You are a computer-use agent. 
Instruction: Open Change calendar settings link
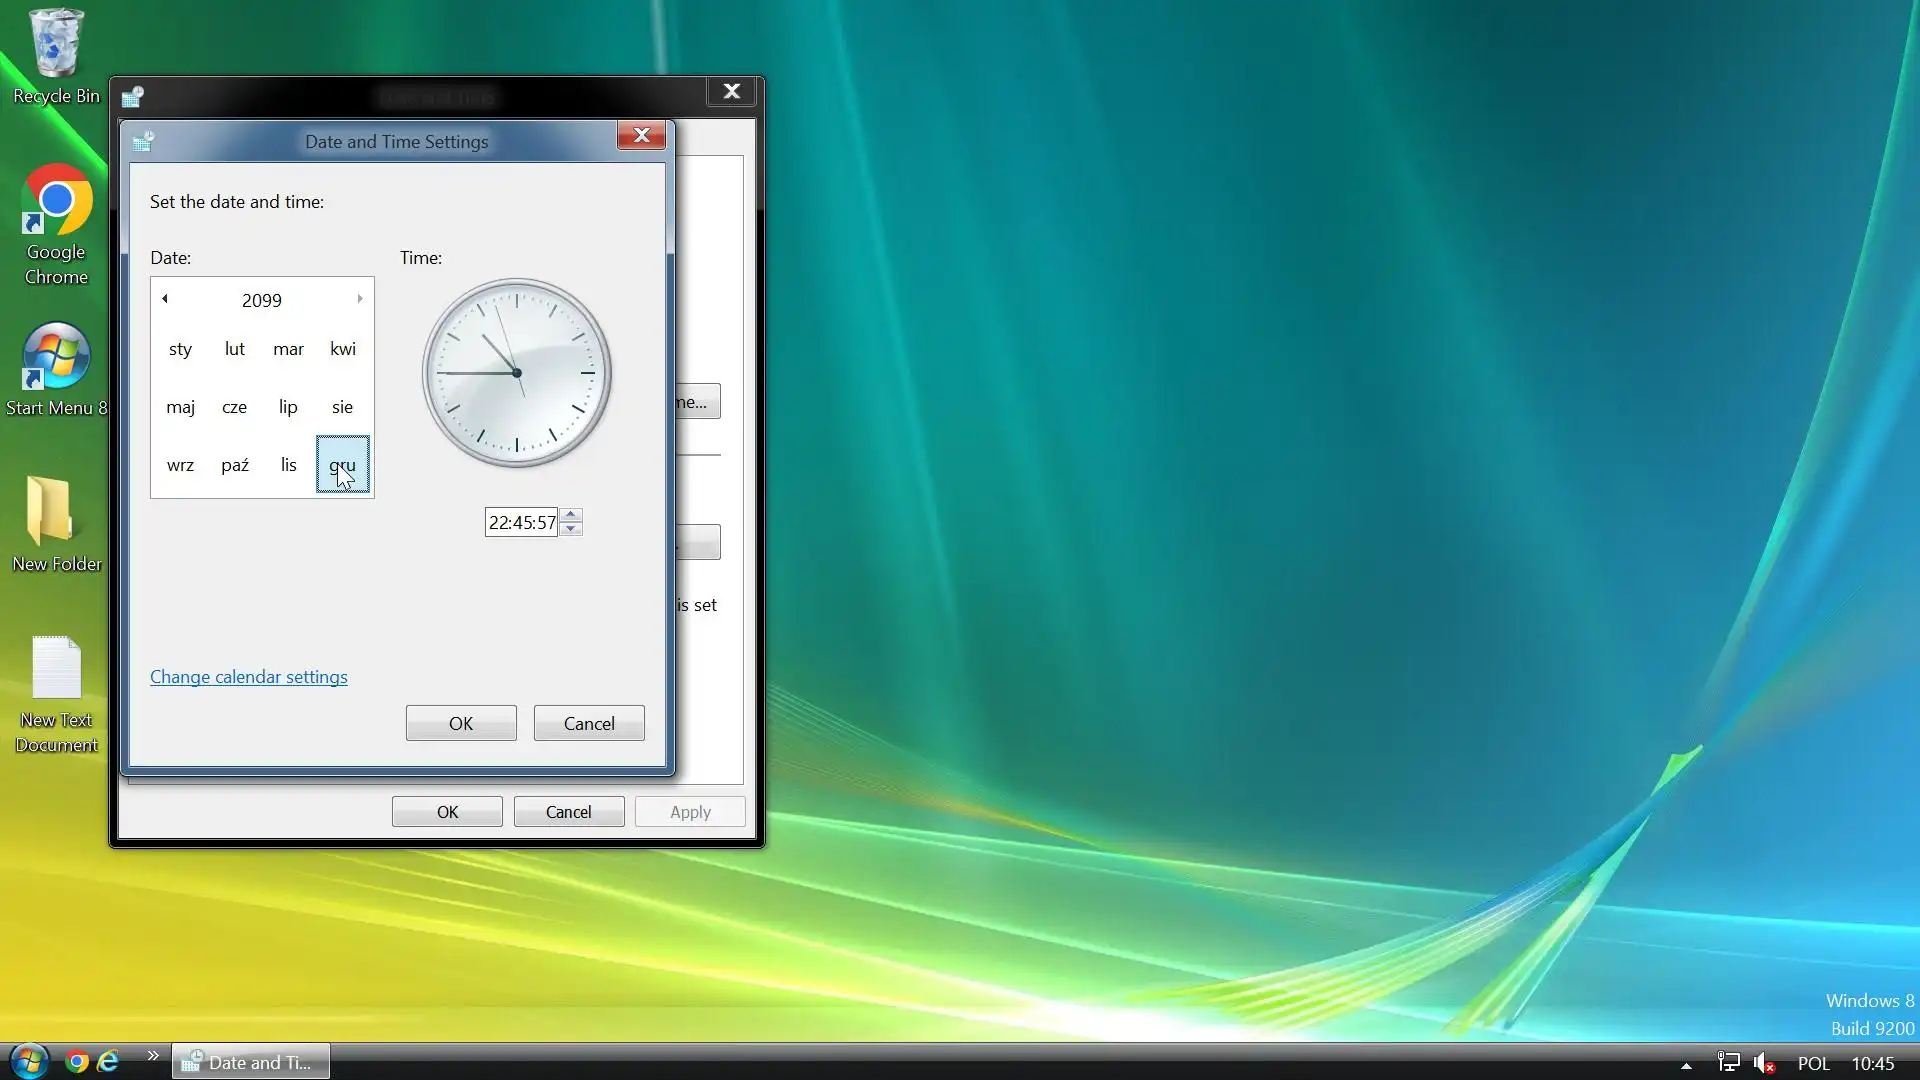pos(249,677)
